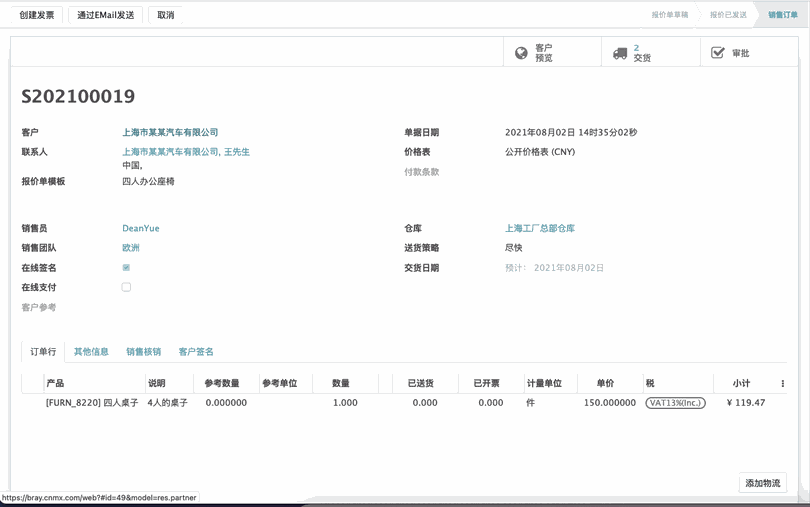The height and width of the screenshot is (507, 810).
Task: Click the approval checkmark icon
Action: 718,53
